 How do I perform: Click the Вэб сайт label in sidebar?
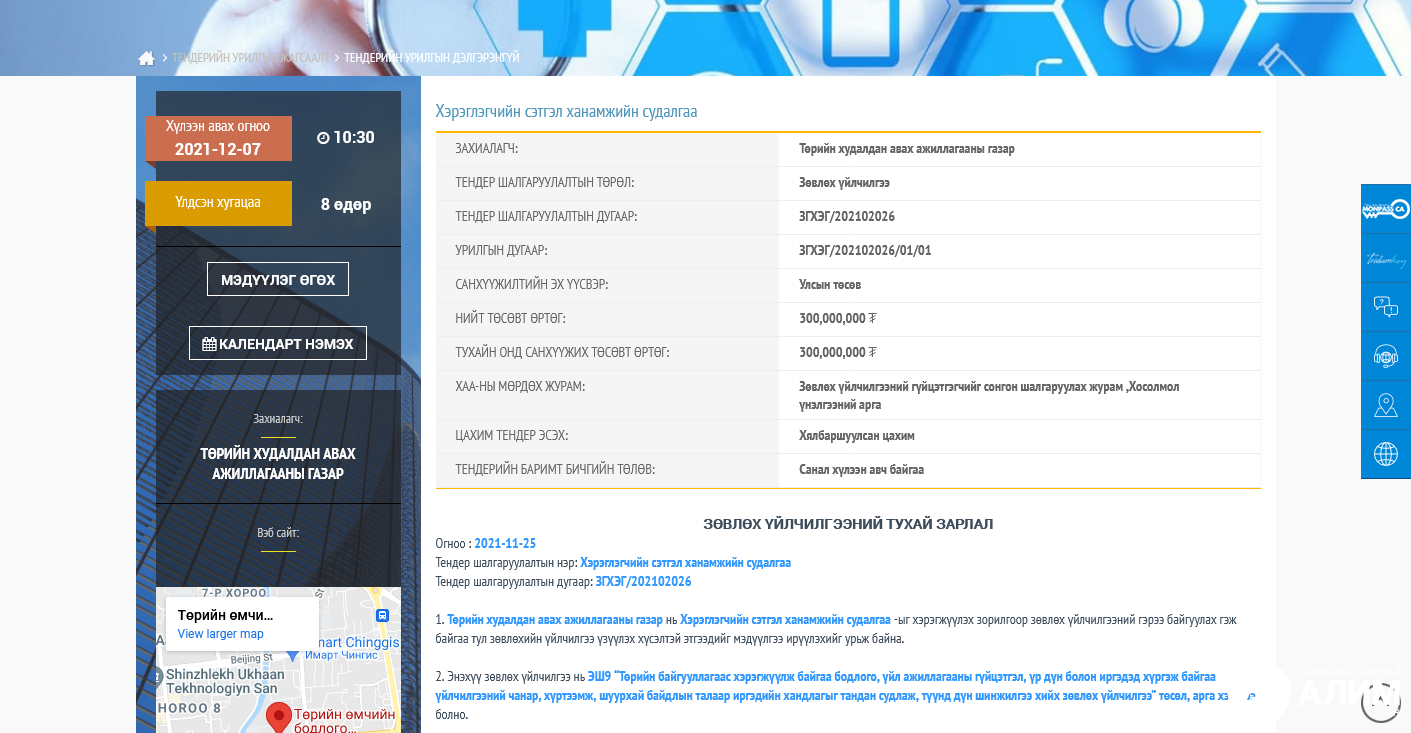(278, 533)
